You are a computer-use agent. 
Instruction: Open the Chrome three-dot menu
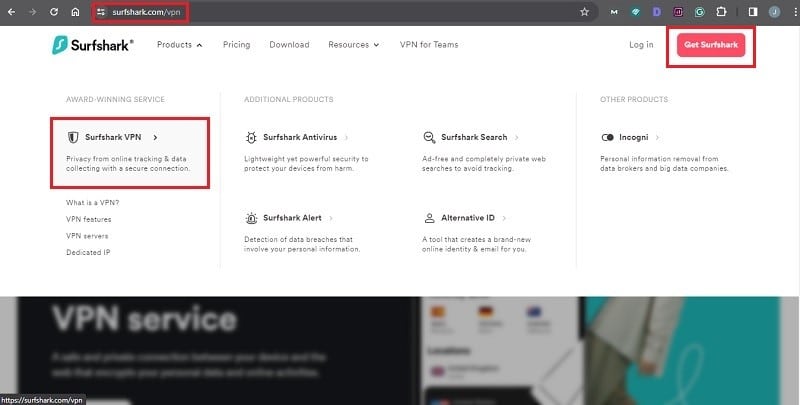(x=794, y=12)
